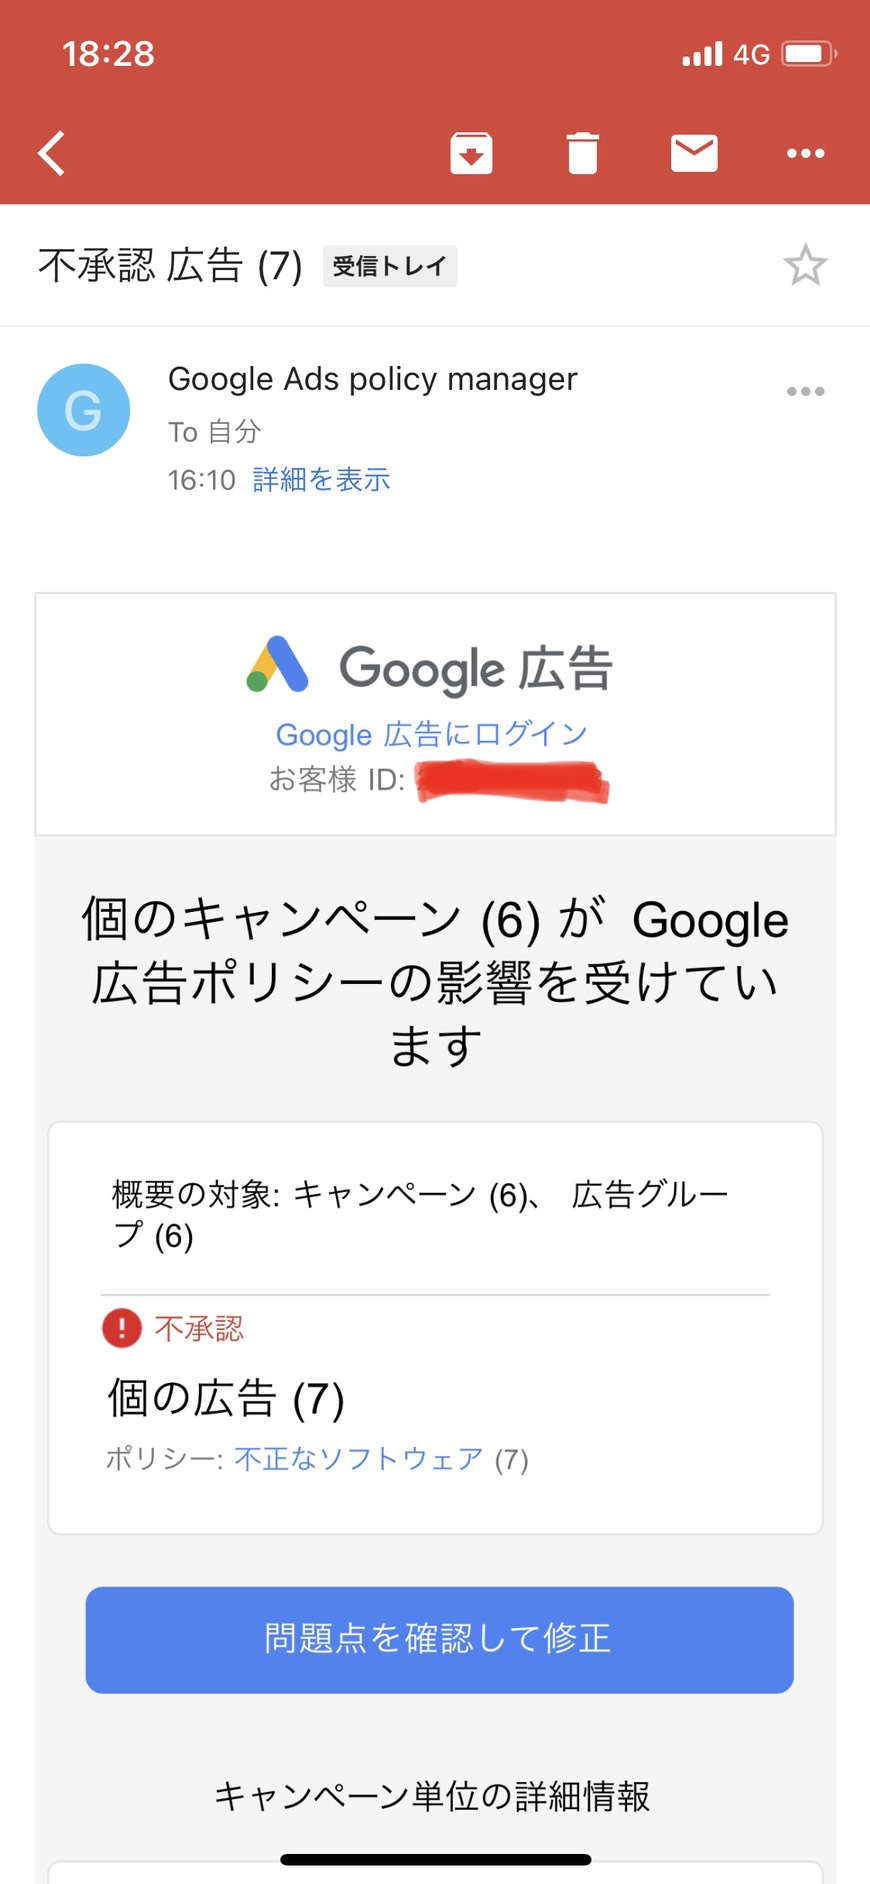Mark email as unread
The height and width of the screenshot is (1884, 870).
[694, 153]
